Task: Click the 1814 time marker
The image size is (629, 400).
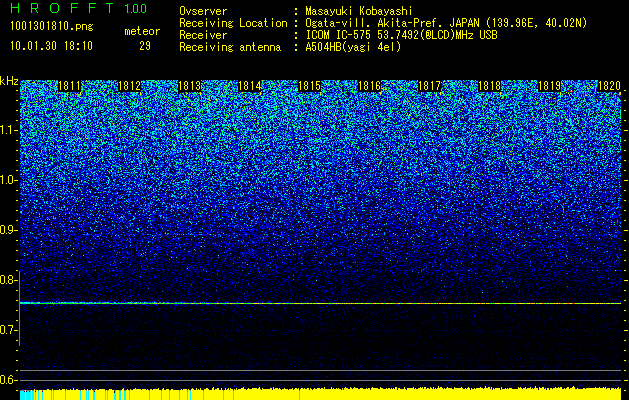Action: pos(250,86)
